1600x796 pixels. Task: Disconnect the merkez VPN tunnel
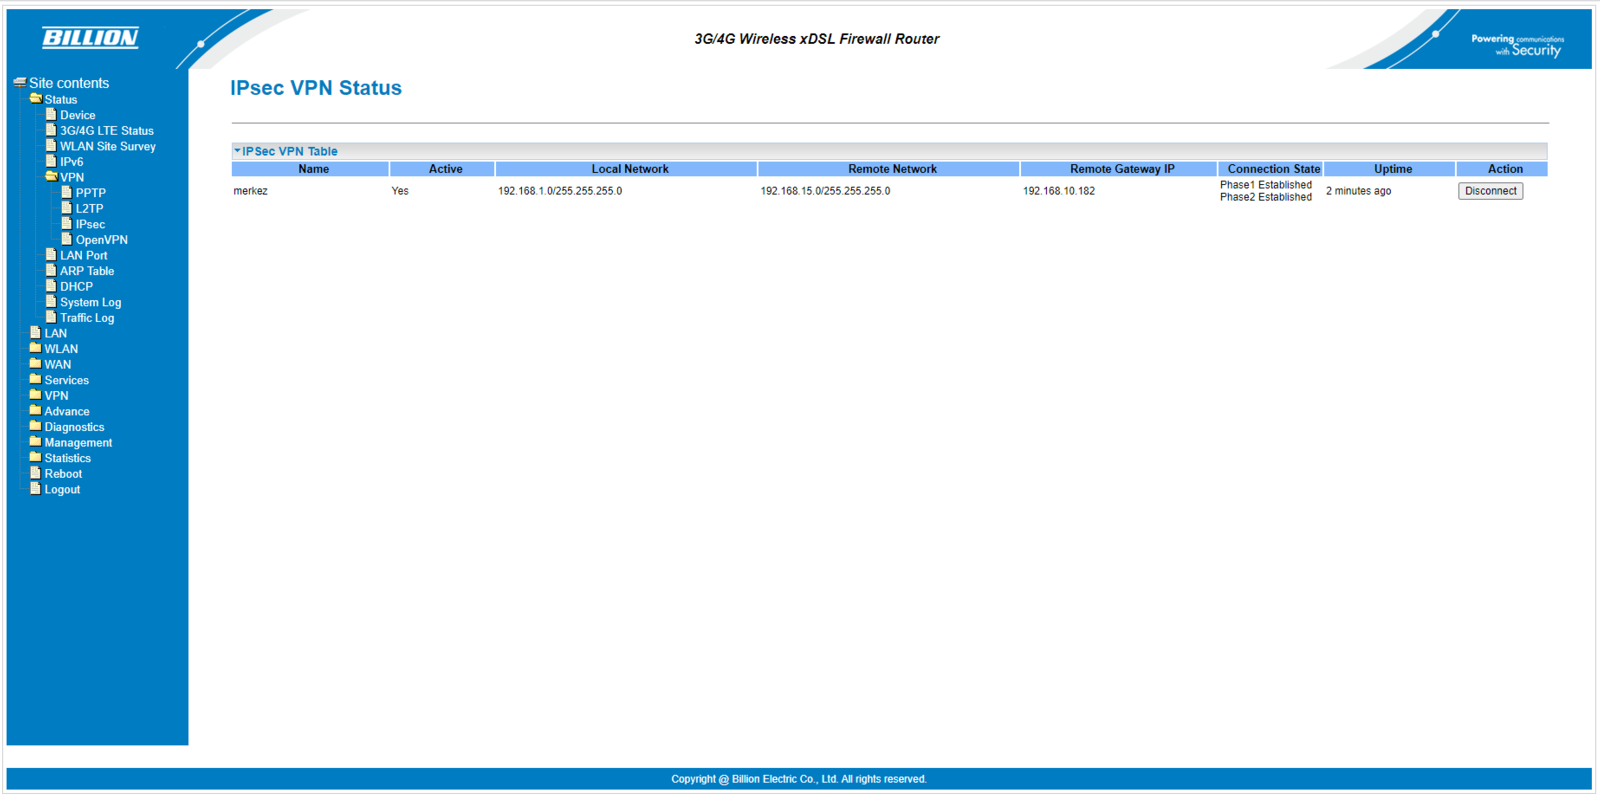pos(1490,191)
